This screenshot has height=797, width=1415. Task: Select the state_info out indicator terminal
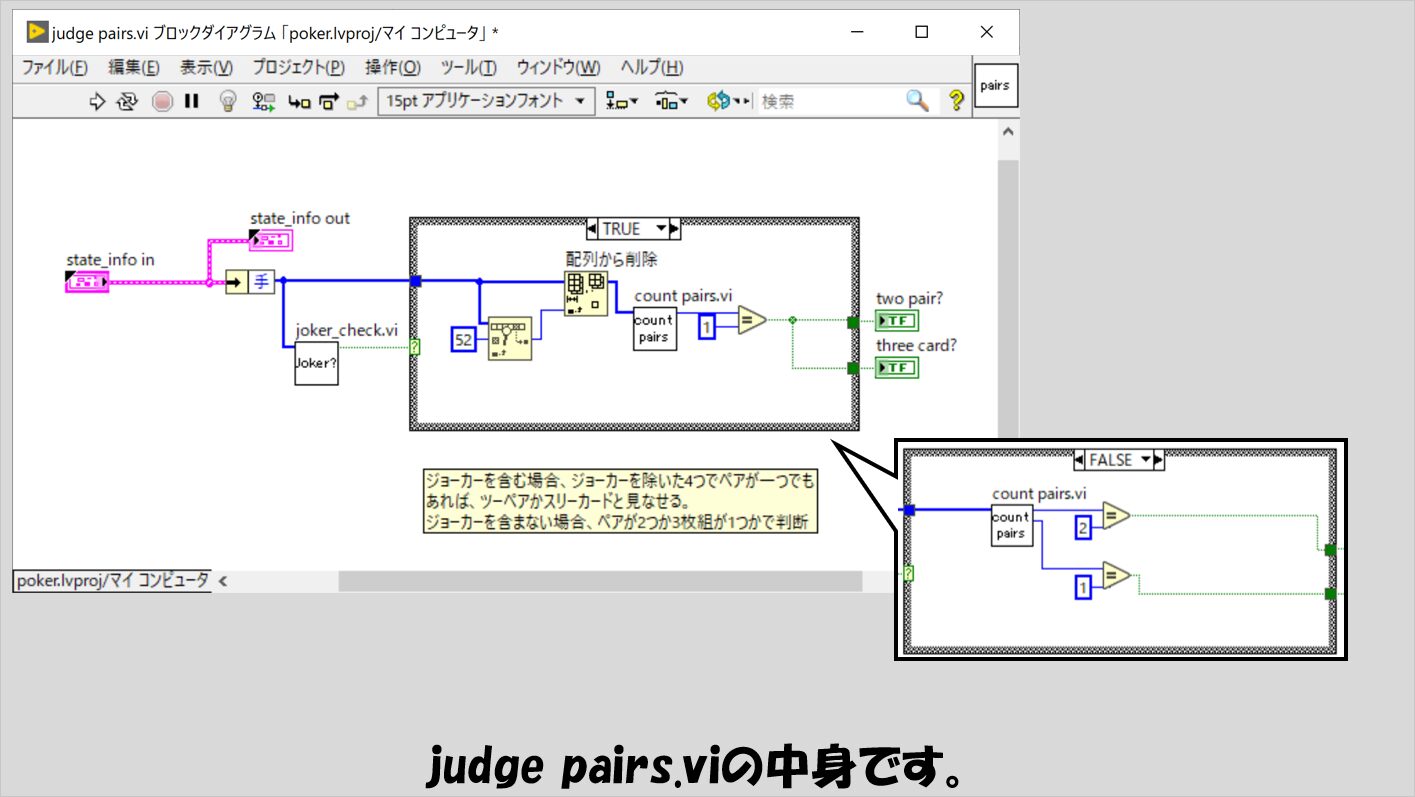click(x=270, y=239)
